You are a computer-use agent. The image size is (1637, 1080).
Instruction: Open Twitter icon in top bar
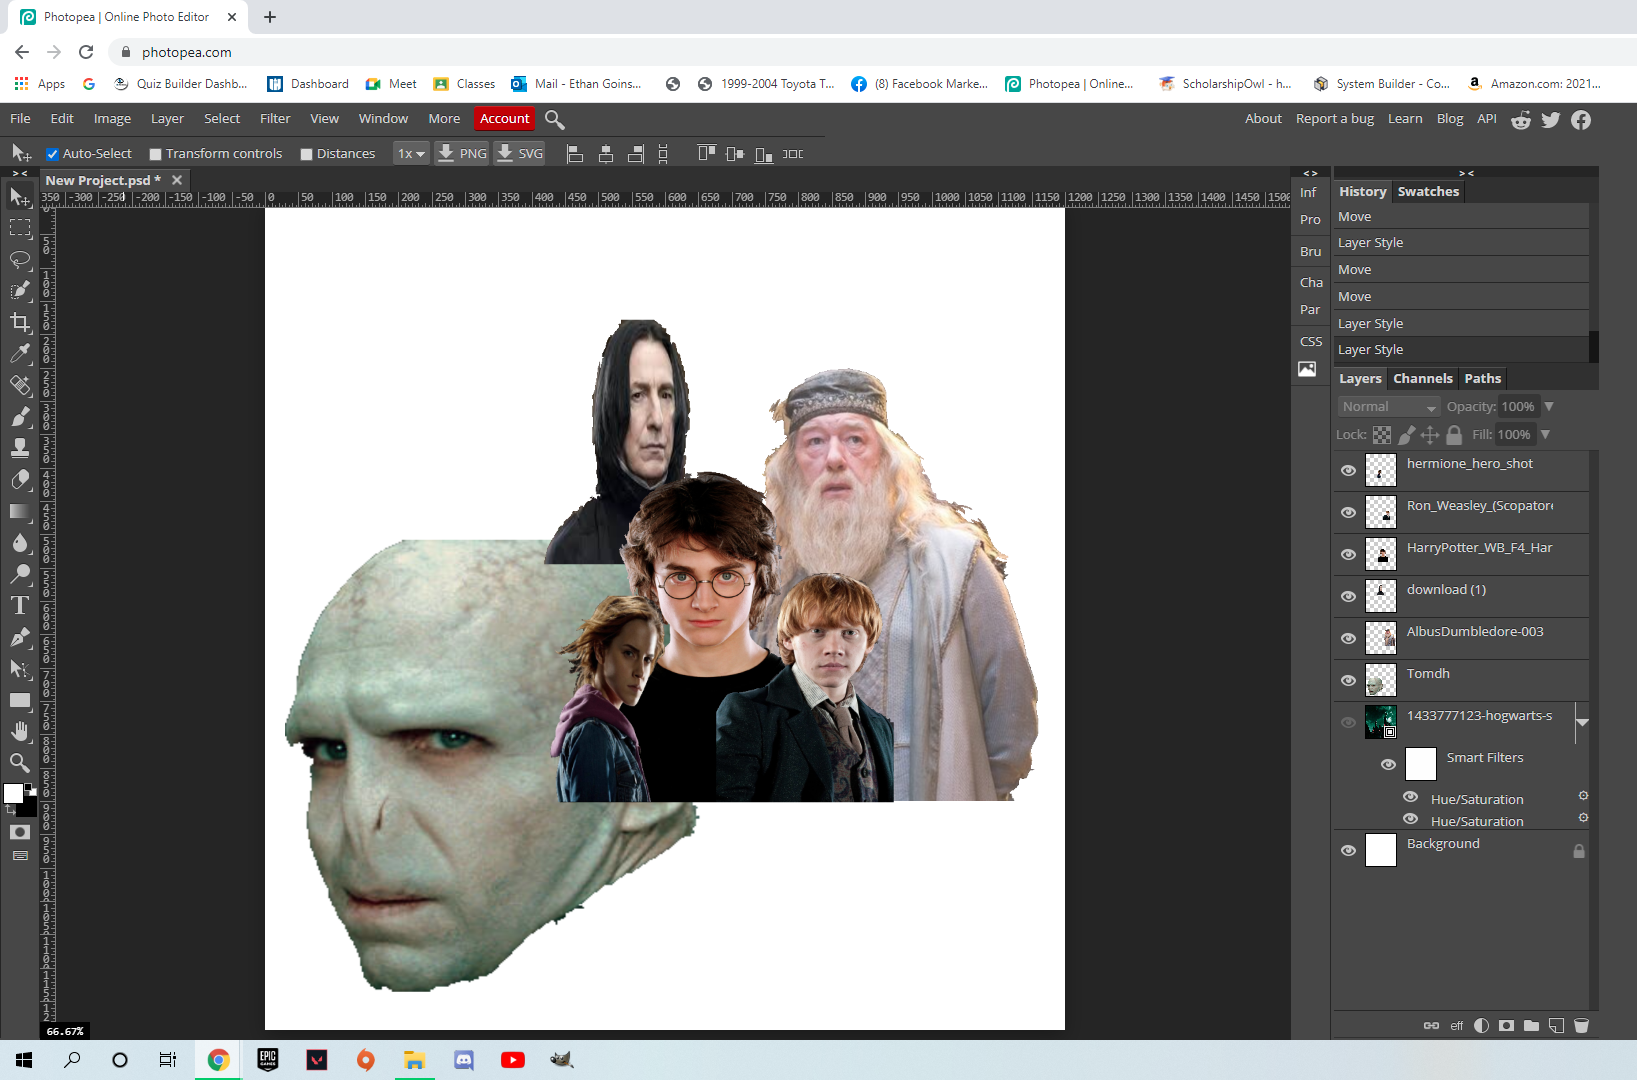click(x=1551, y=120)
